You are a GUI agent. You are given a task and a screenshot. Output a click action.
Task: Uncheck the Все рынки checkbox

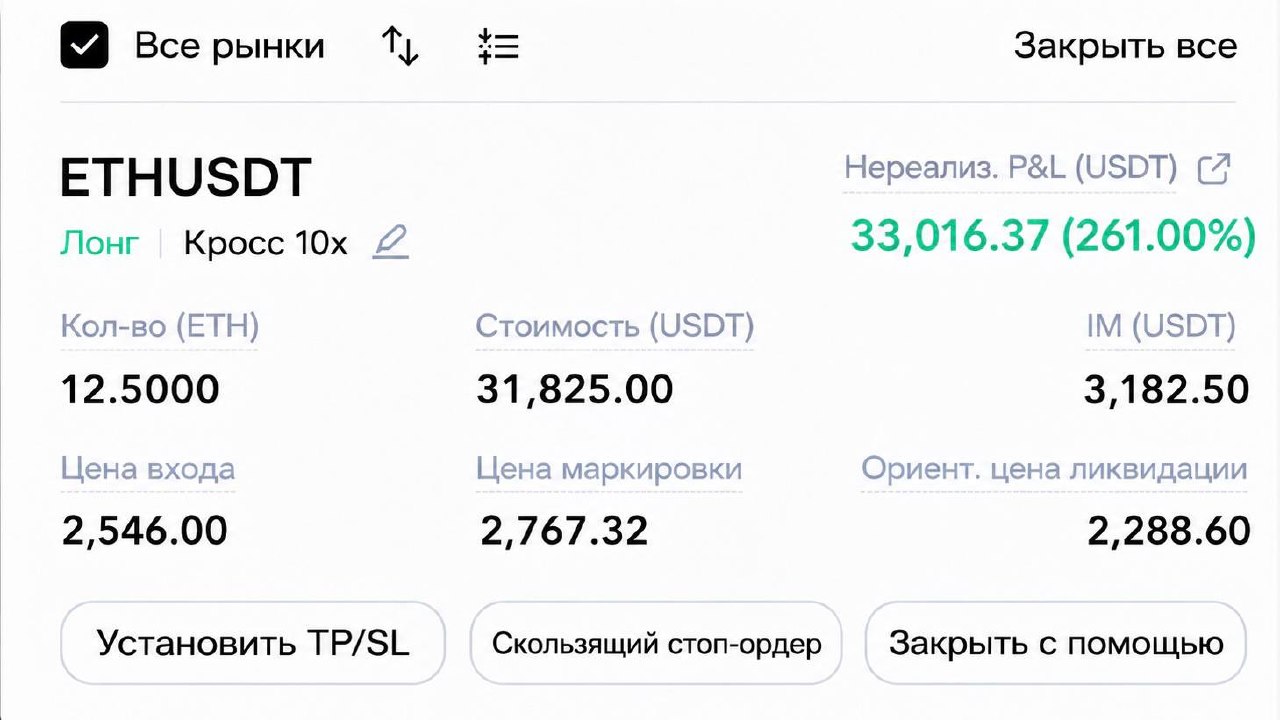click(84, 46)
